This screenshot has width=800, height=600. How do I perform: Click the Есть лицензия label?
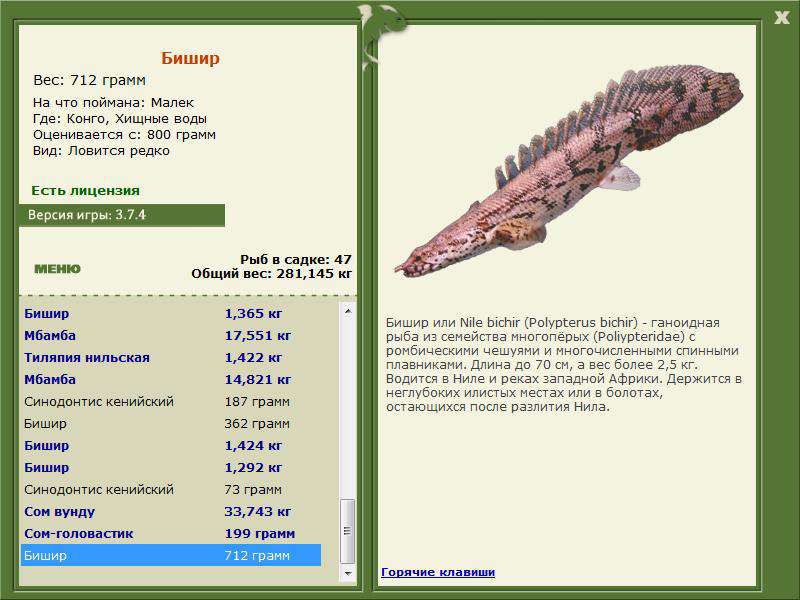click(x=85, y=190)
